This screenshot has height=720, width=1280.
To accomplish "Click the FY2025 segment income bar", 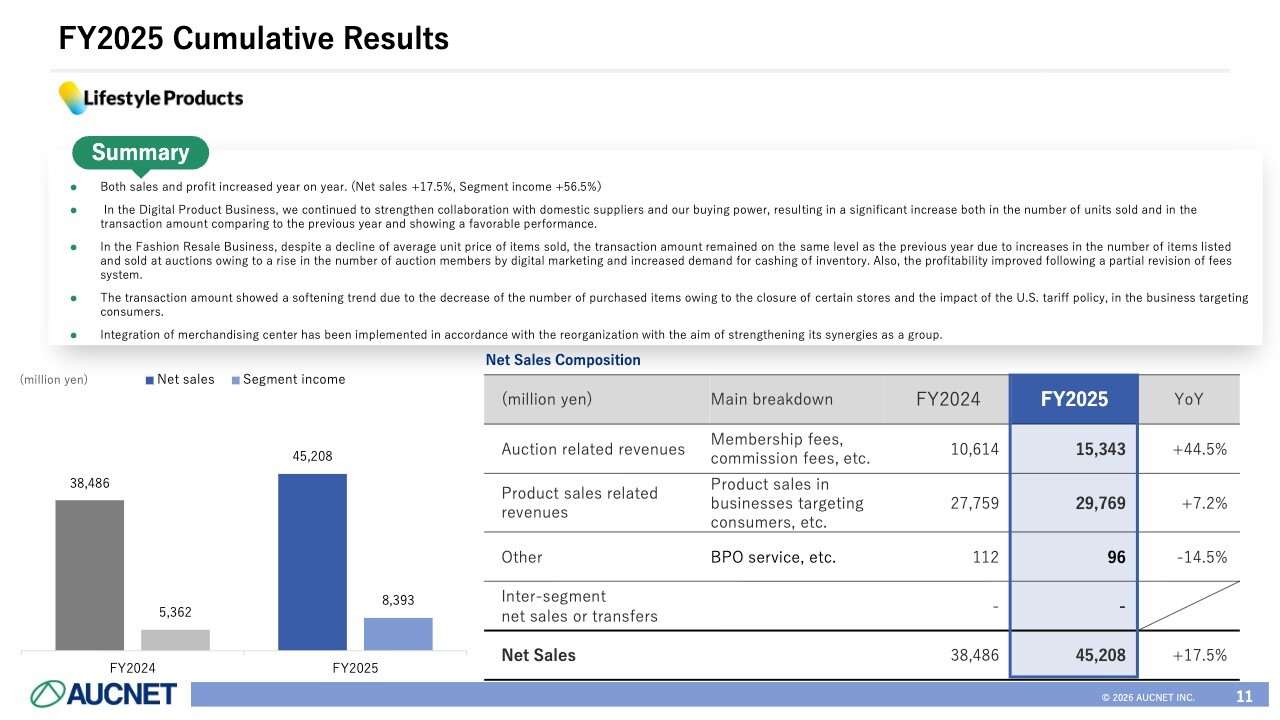I will [398, 634].
